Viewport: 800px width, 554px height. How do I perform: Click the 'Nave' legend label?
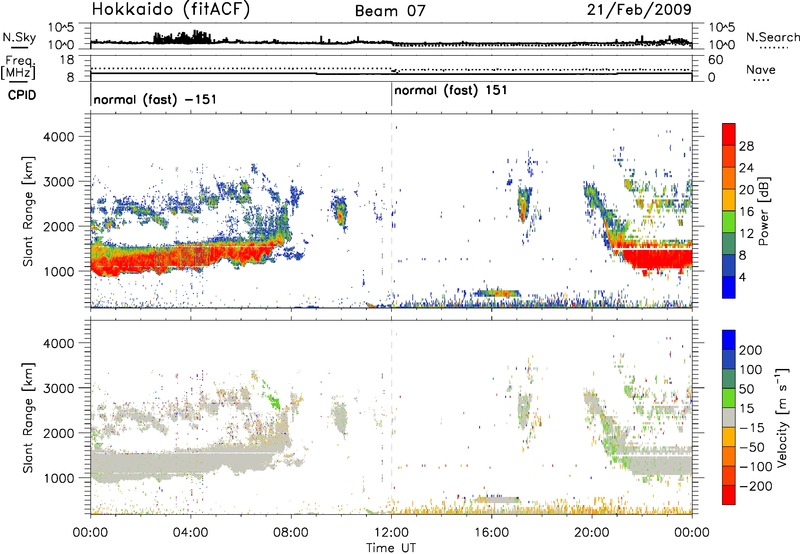pos(761,69)
